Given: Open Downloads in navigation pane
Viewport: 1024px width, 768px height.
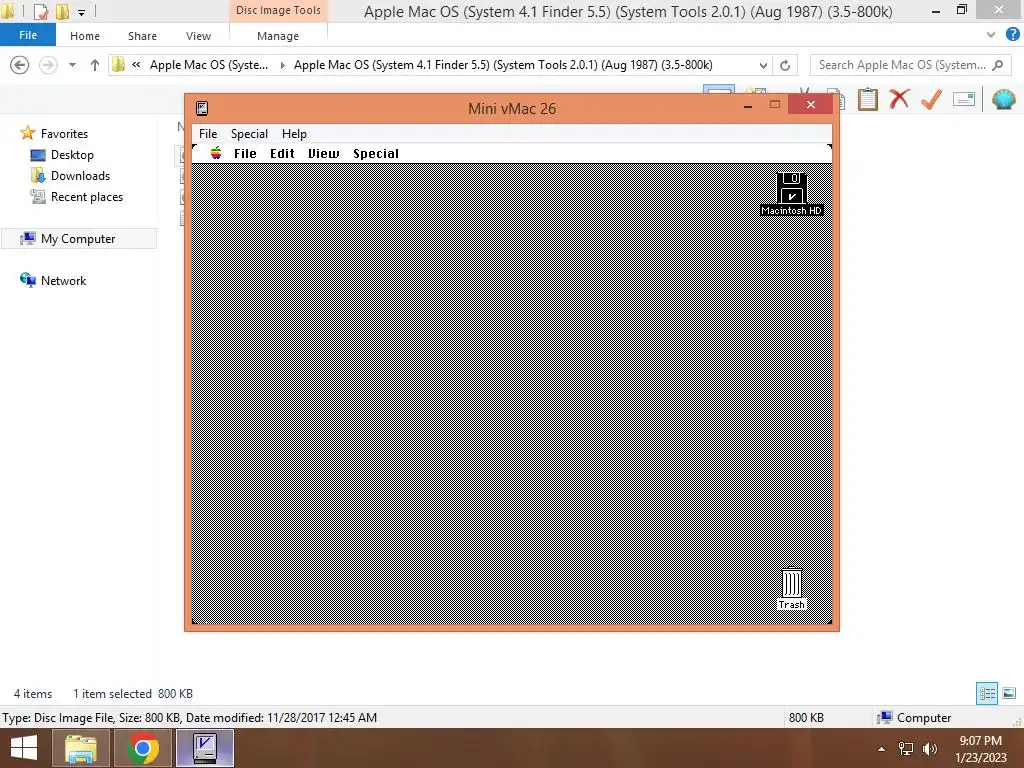Looking at the screenshot, I should point(80,176).
